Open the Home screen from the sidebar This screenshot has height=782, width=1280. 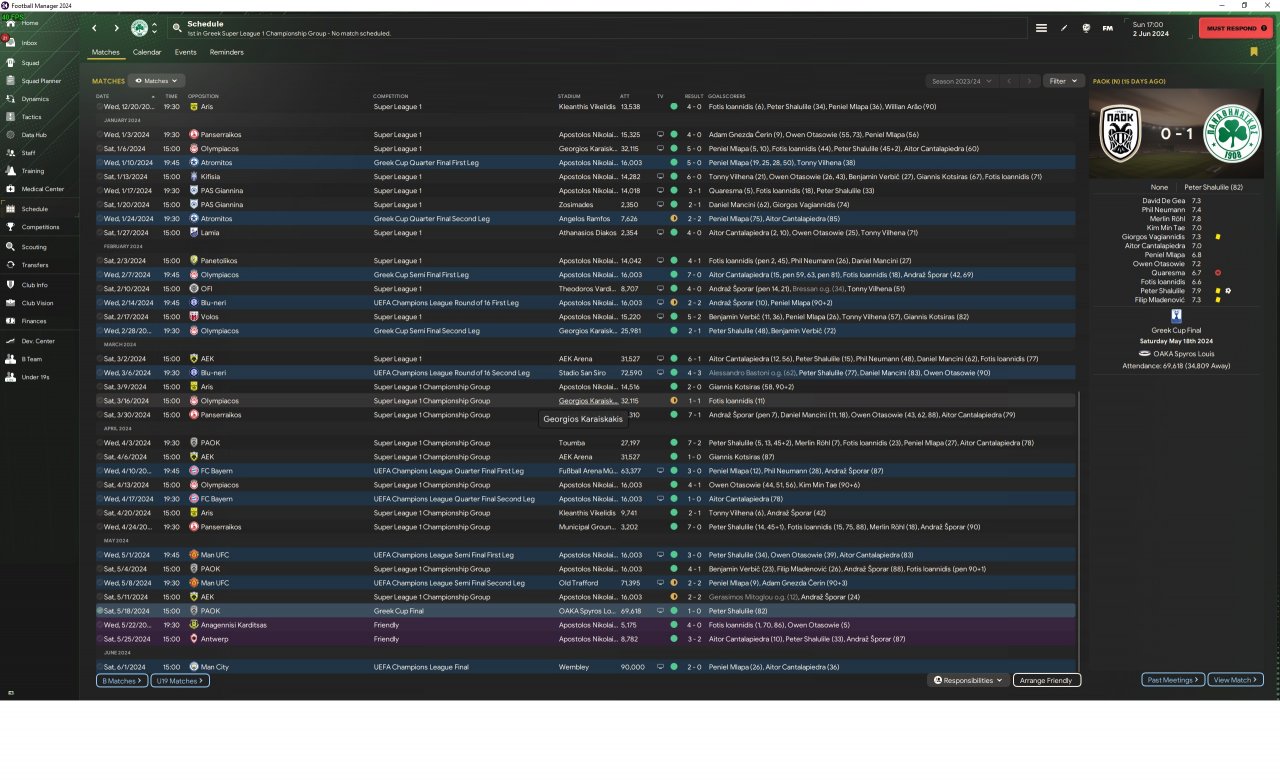coord(30,23)
